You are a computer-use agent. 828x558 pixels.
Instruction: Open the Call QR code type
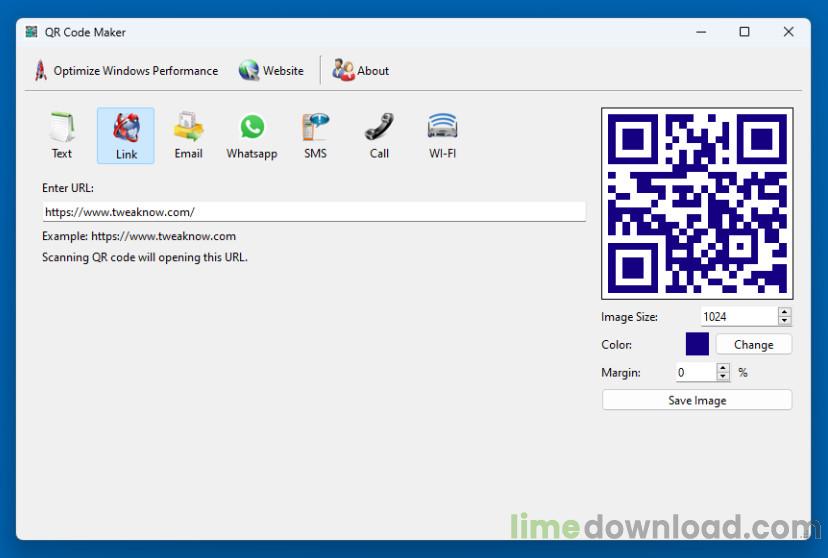[x=379, y=136]
